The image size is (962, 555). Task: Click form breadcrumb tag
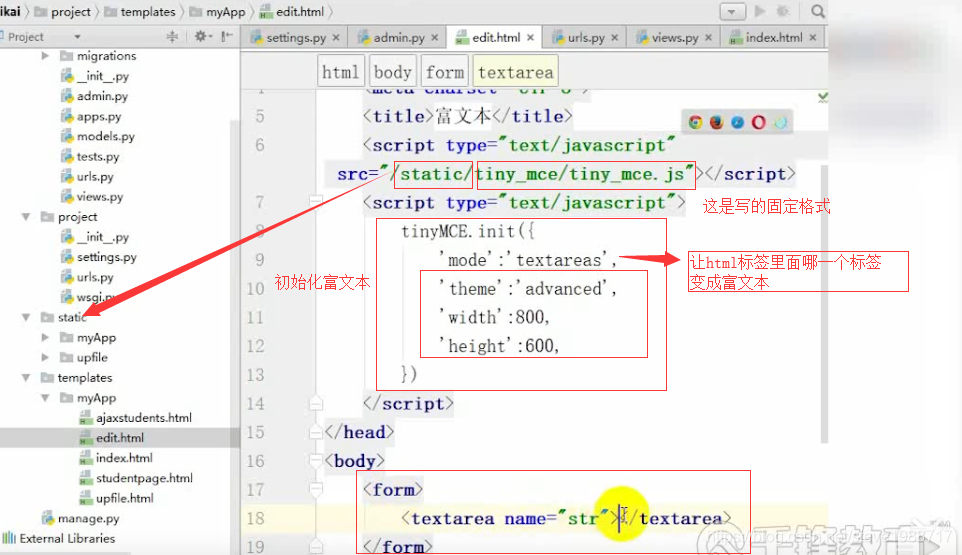(x=445, y=72)
